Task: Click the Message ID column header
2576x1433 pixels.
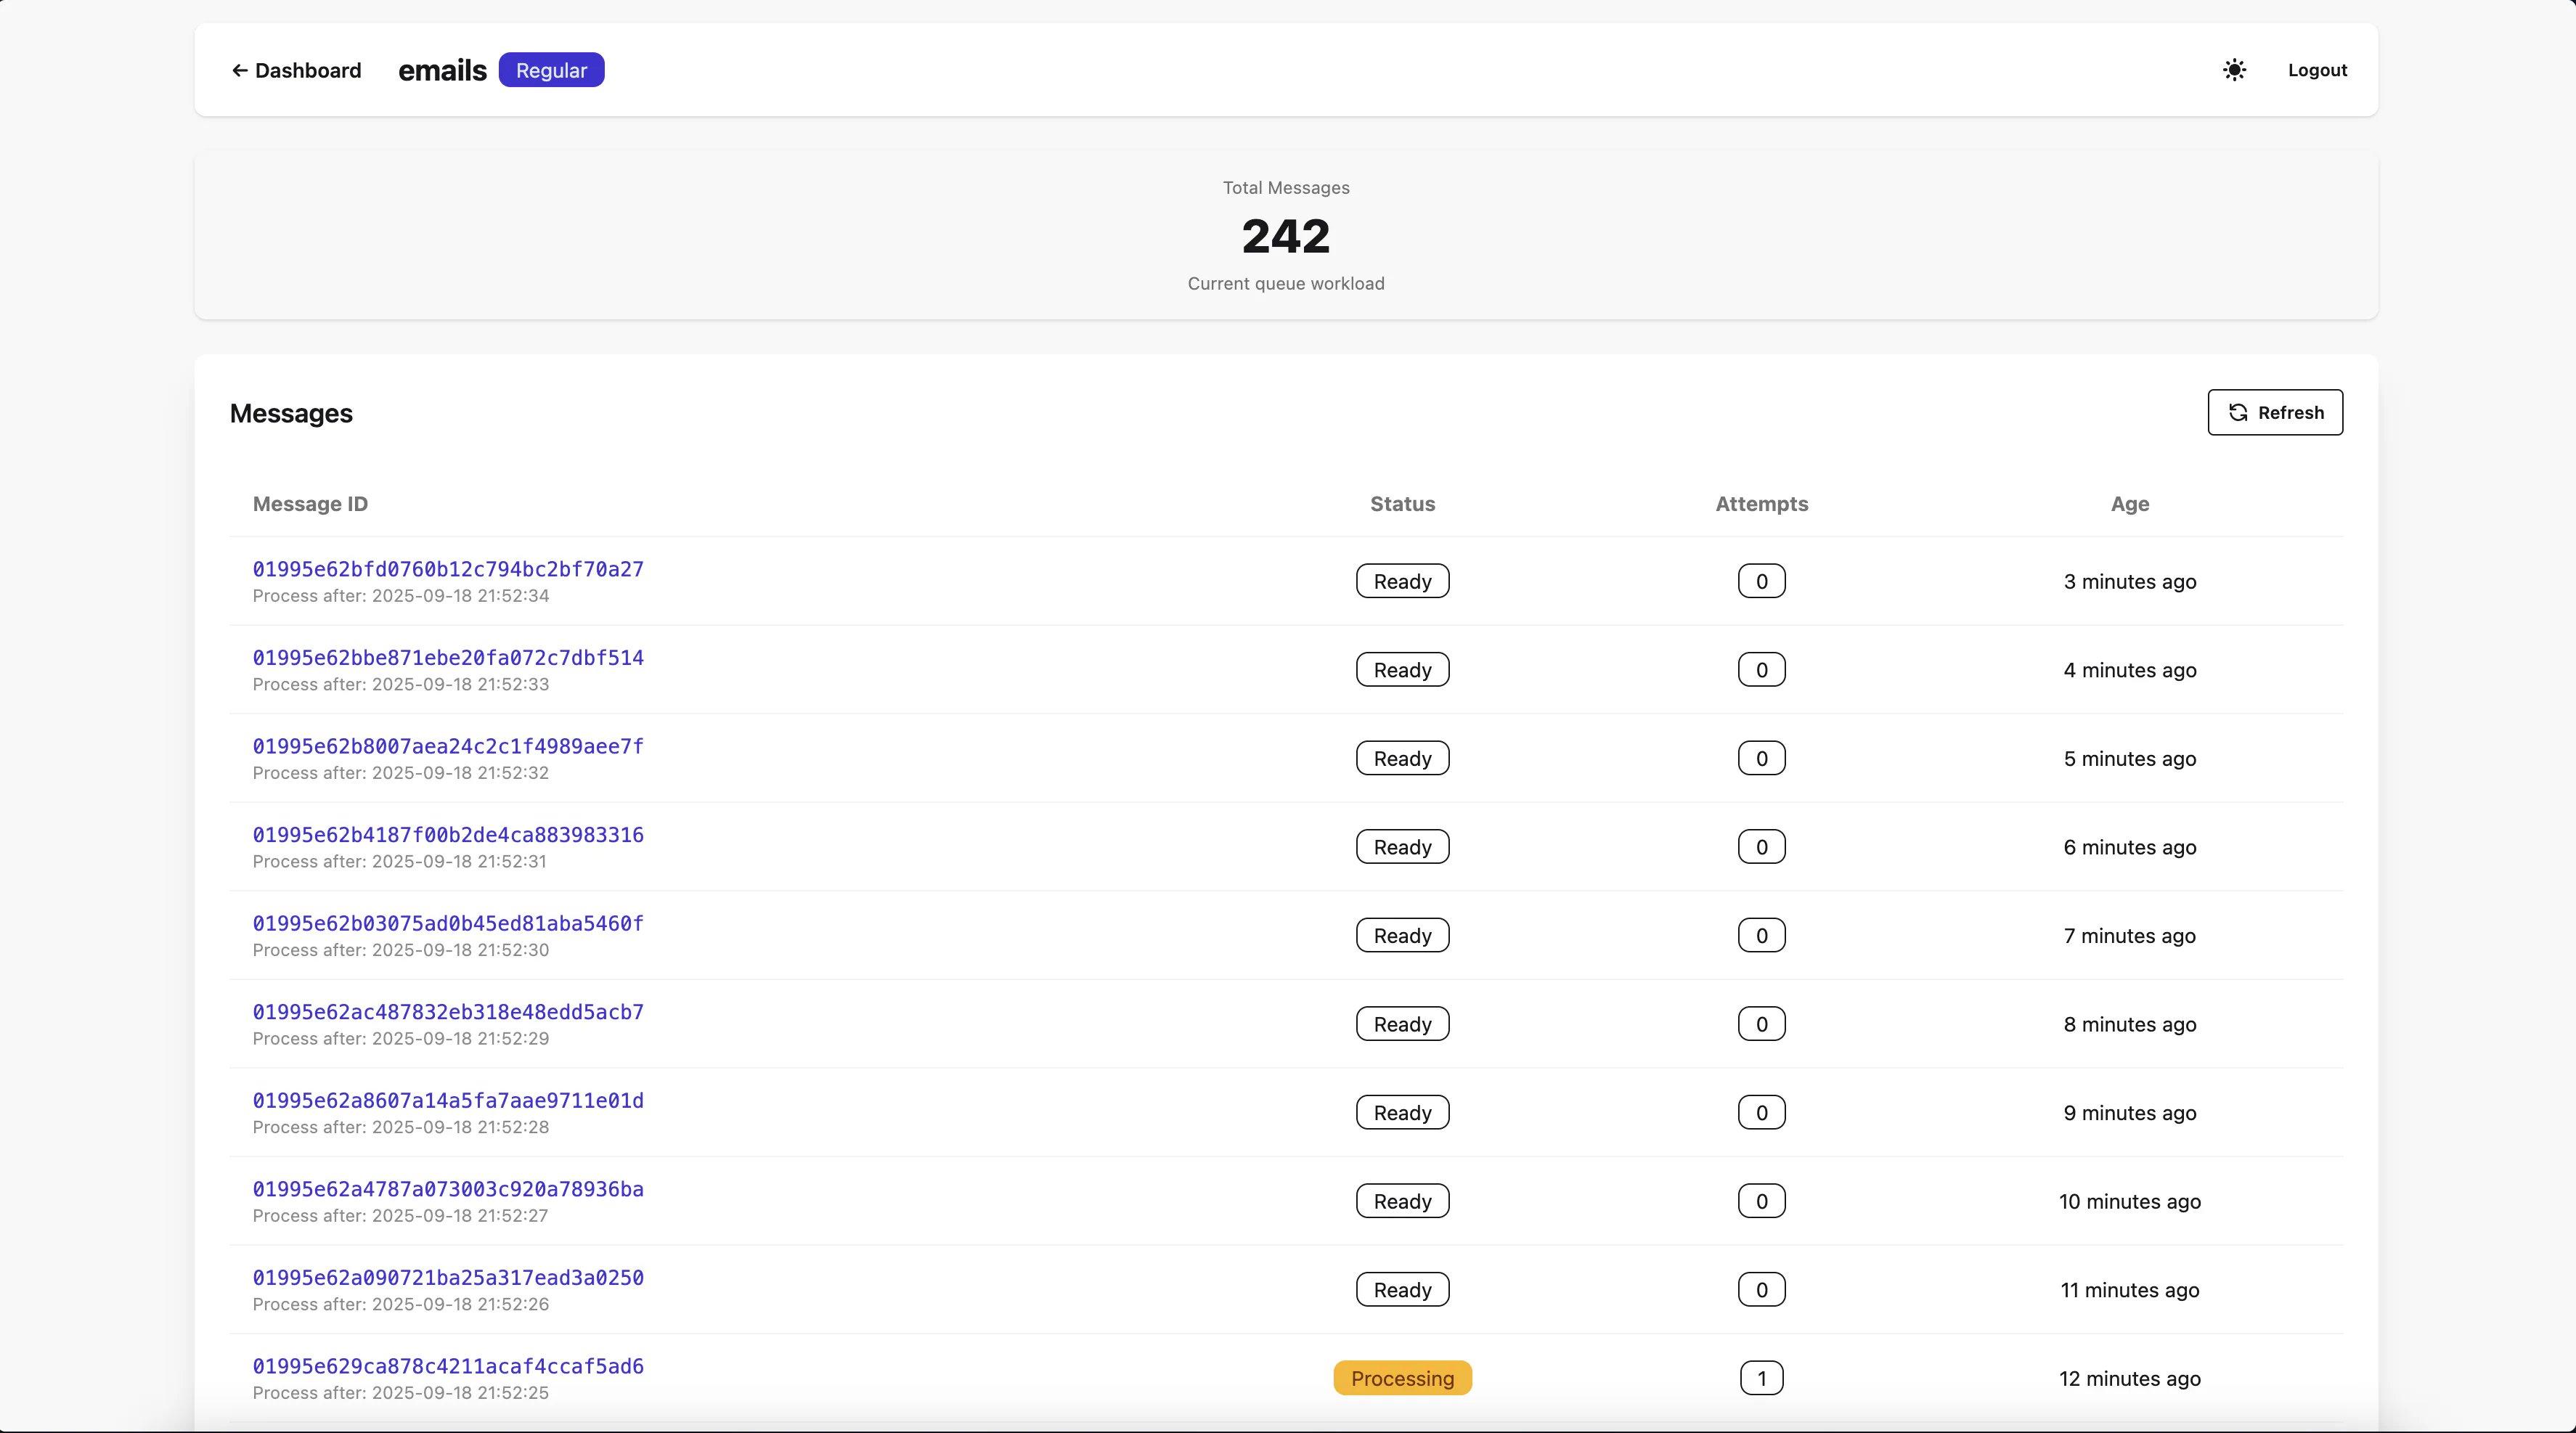Action: [x=310, y=504]
